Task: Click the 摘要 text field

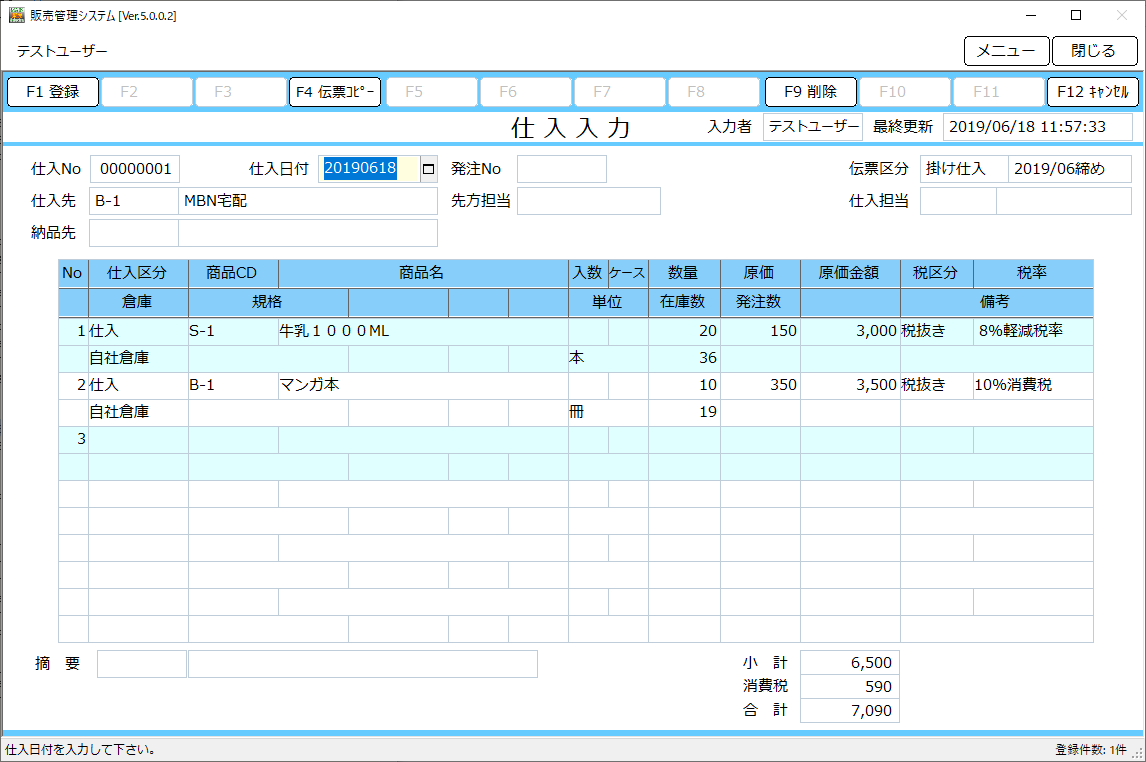Action: pyautogui.click(x=363, y=664)
